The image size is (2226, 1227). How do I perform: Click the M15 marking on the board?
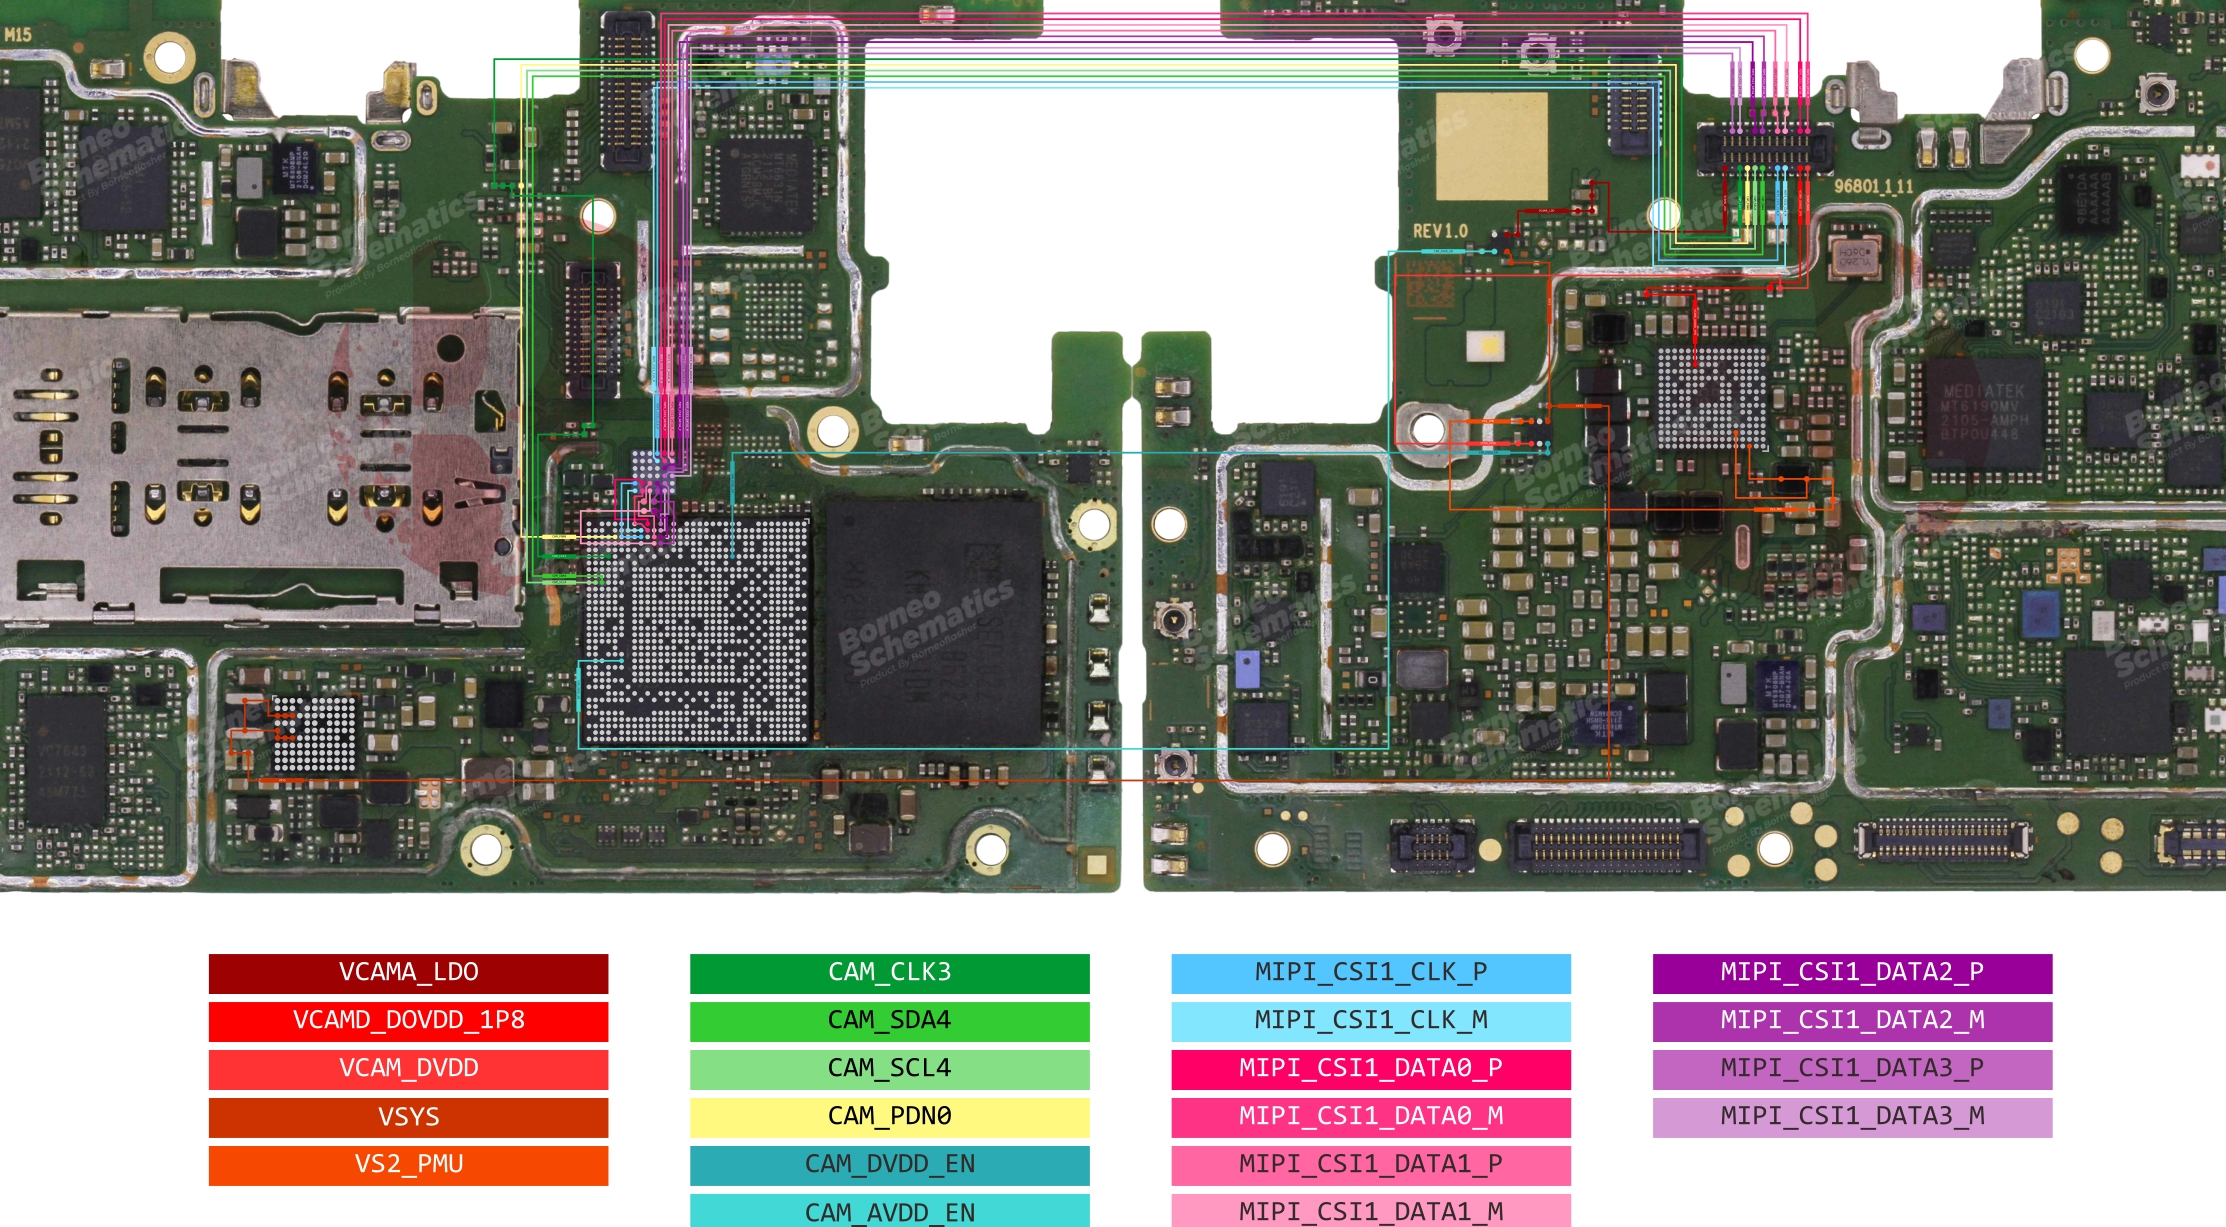coord(18,35)
